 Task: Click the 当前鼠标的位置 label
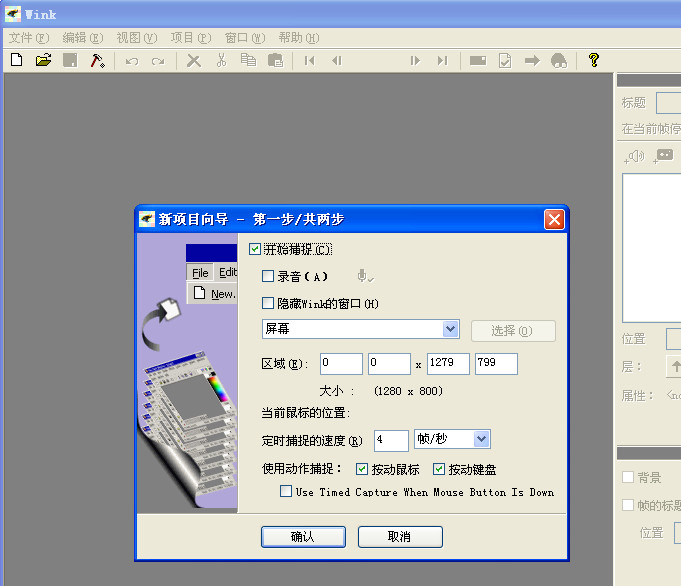[x=305, y=413]
